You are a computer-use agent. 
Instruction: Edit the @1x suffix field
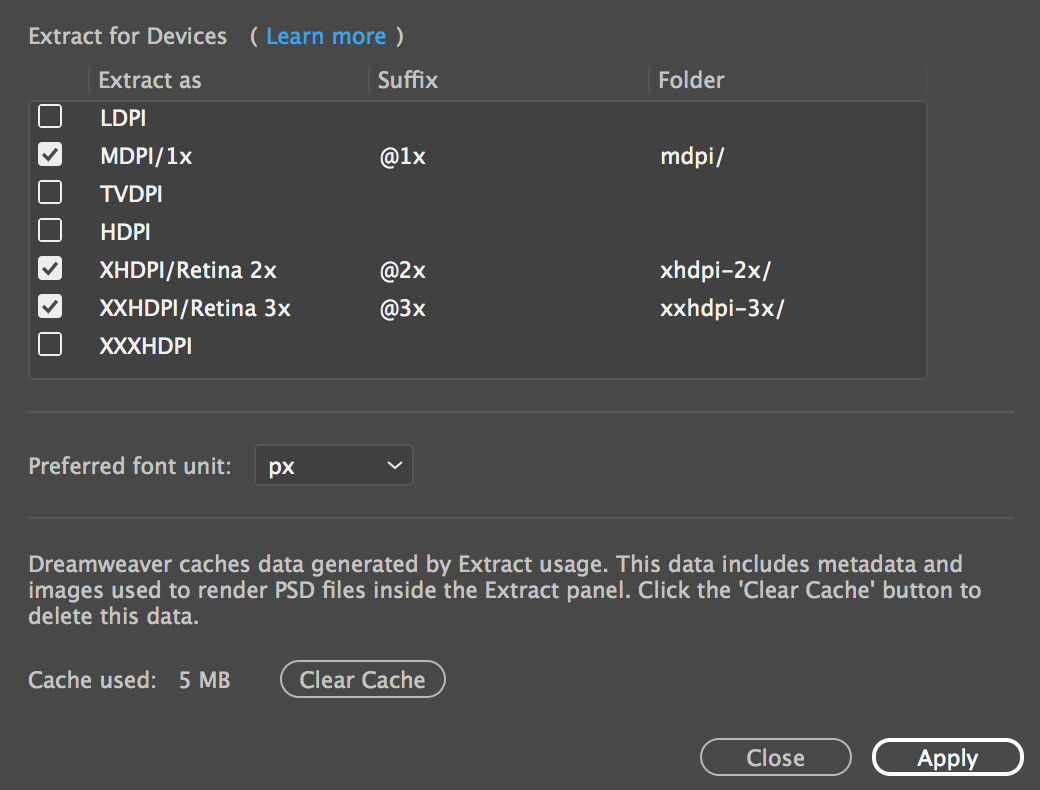pyautogui.click(x=401, y=155)
